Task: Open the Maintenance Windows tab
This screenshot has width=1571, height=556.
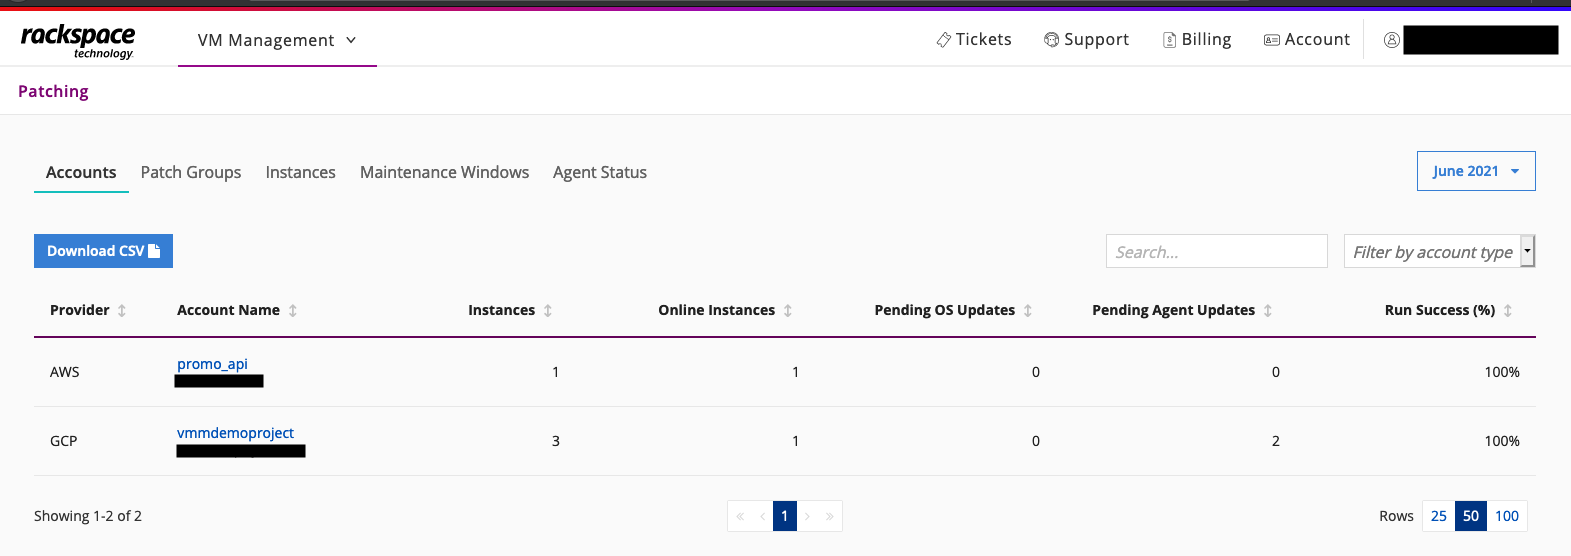Action: pyautogui.click(x=444, y=172)
